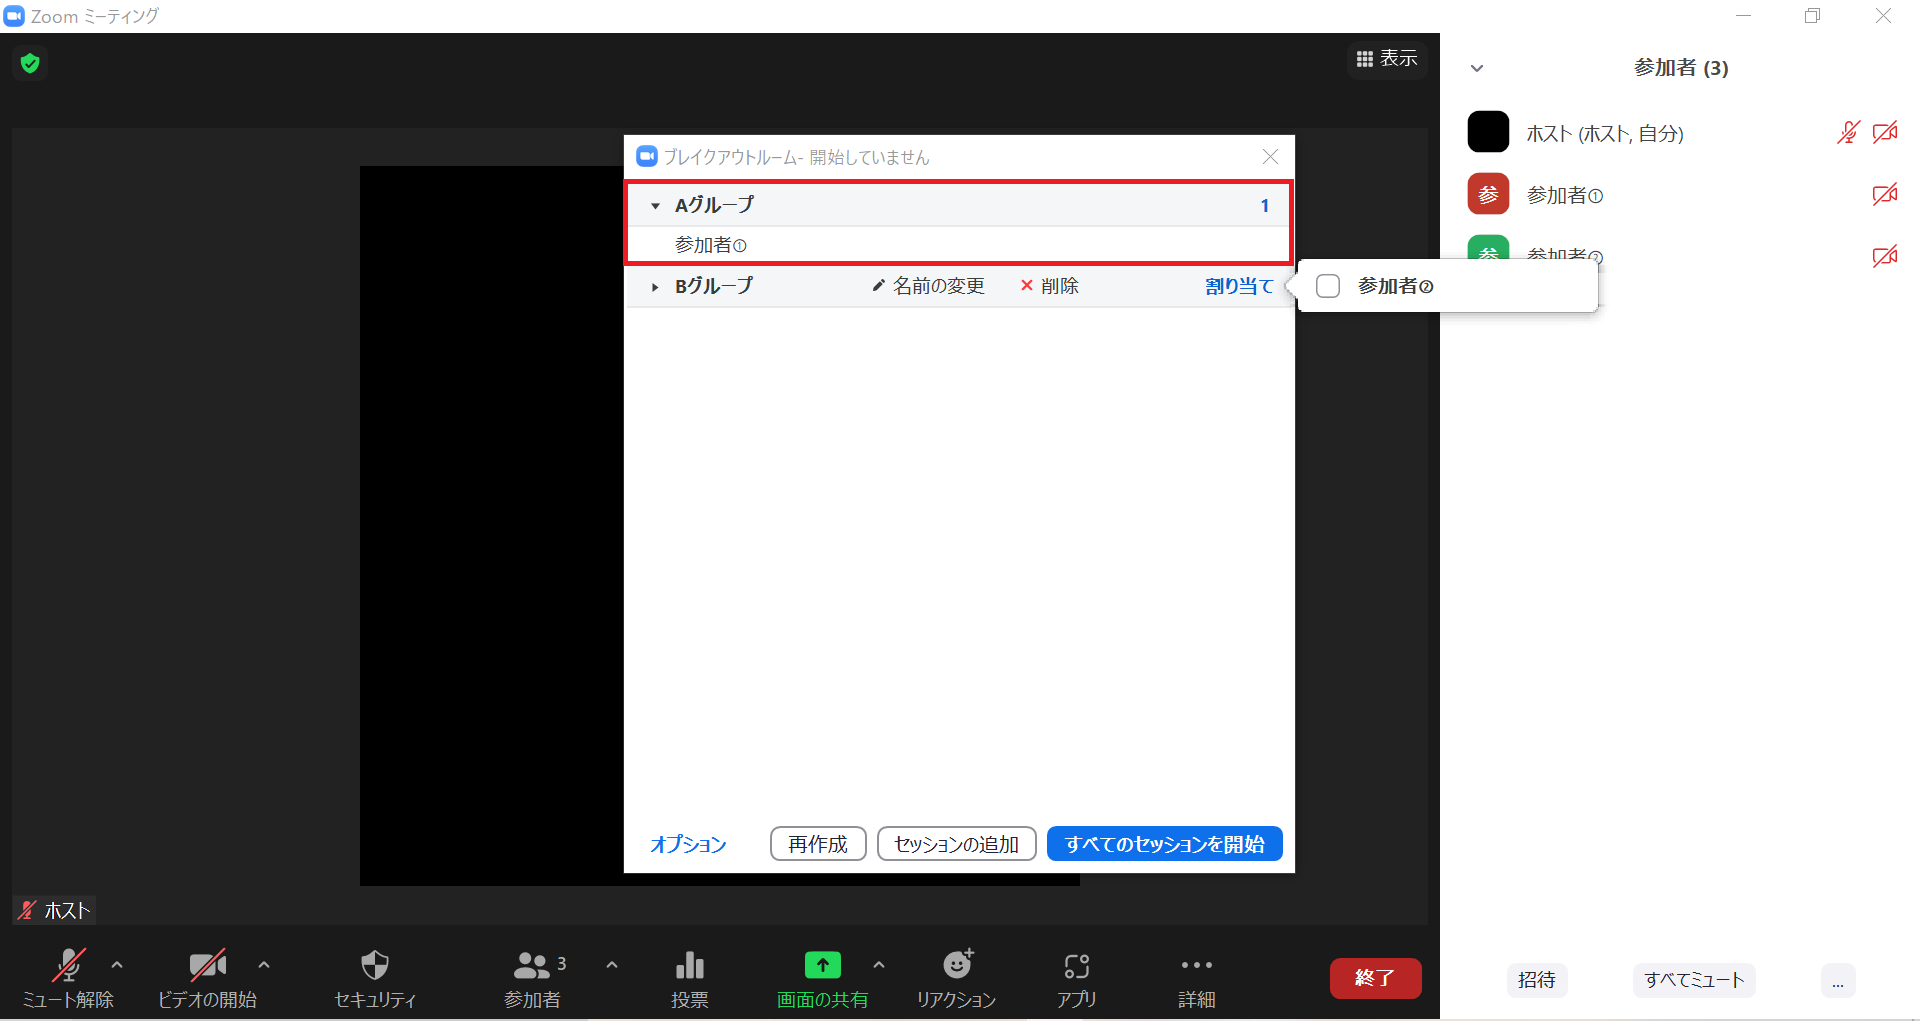Open the オプション link

(688, 844)
